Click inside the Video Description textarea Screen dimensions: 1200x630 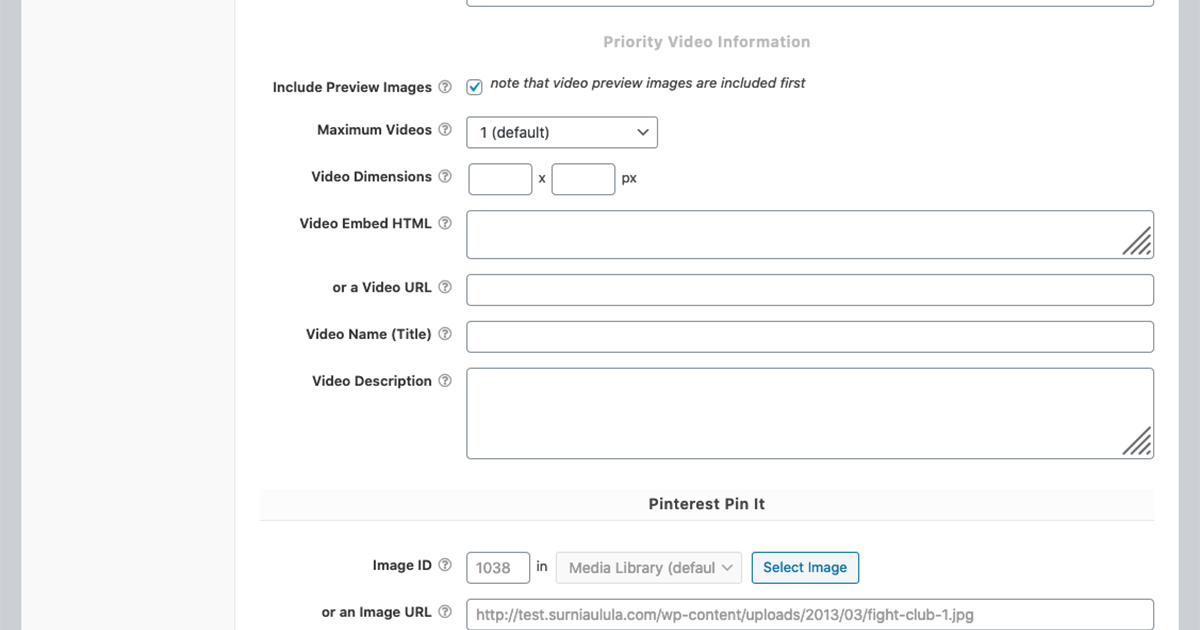pyautogui.click(x=810, y=414)
